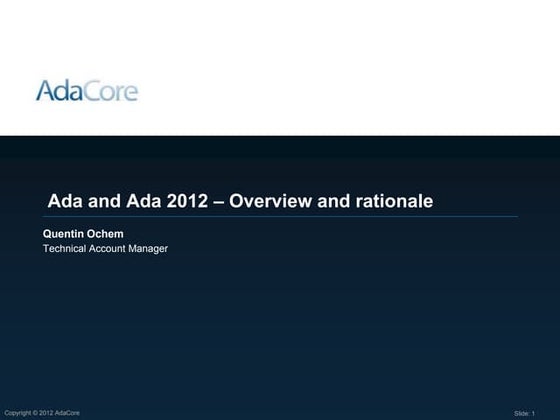
Task: Click the word "Technical" in the subtitle
Action: (x=64, y=249)
